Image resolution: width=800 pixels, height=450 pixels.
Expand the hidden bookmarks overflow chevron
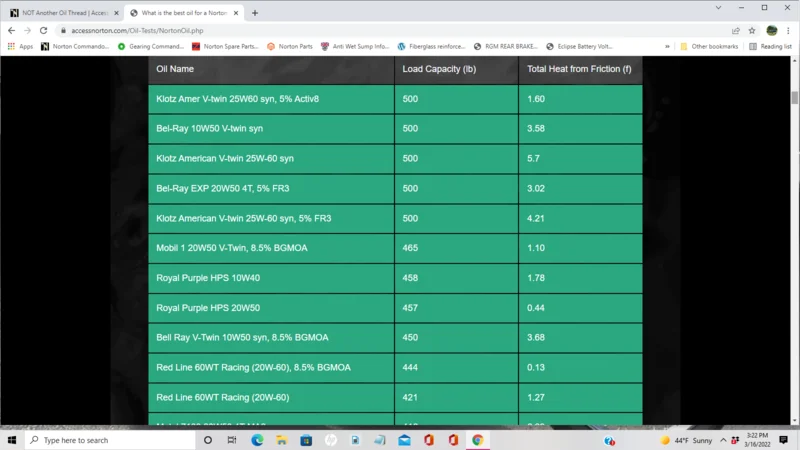pos(667,46)
